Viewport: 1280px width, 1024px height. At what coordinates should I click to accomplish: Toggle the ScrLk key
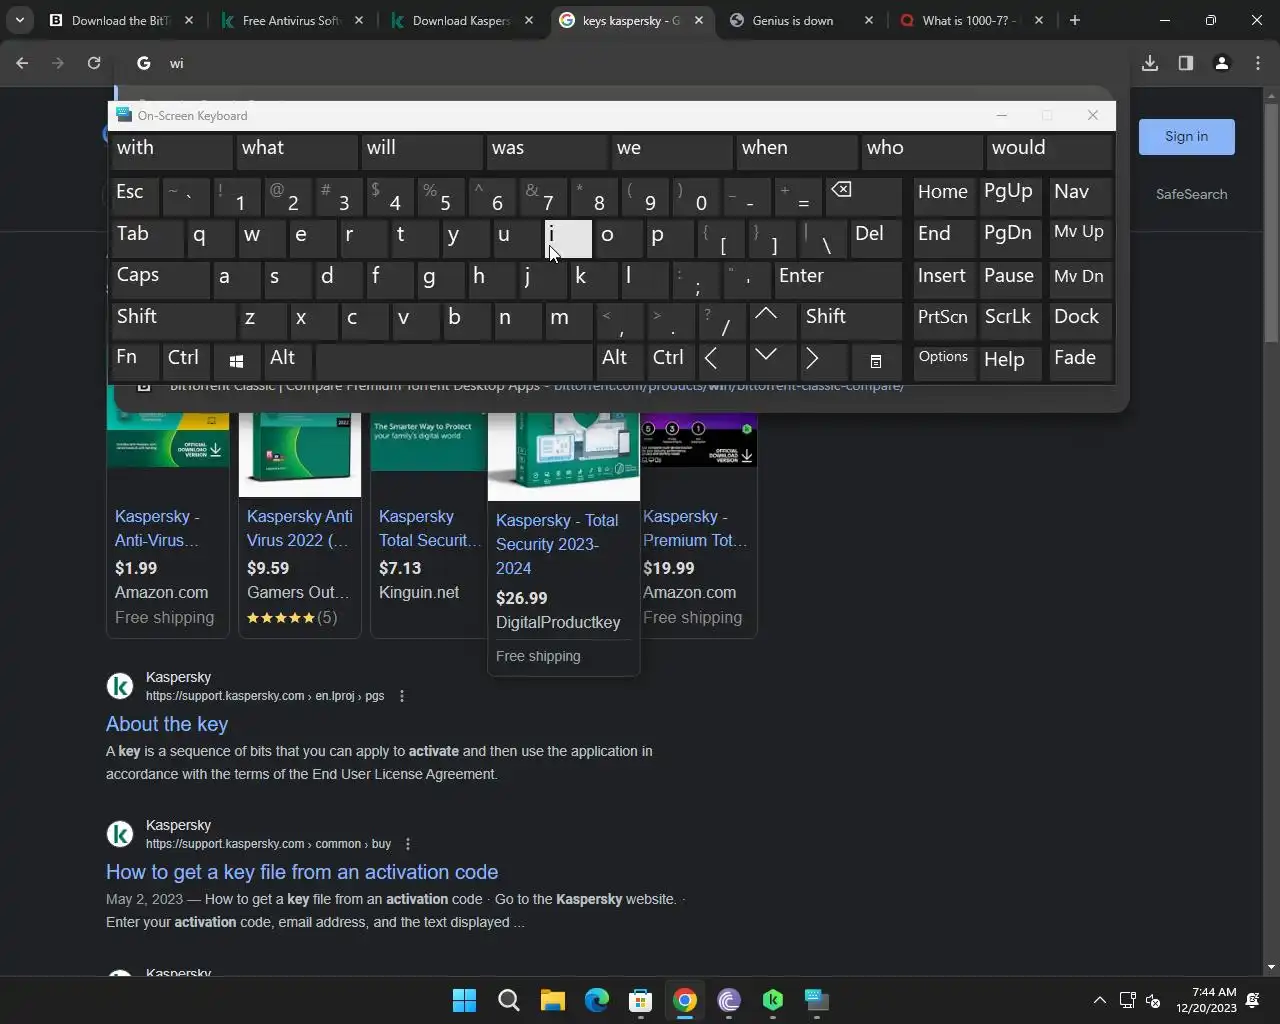(x=1010, y=320)
